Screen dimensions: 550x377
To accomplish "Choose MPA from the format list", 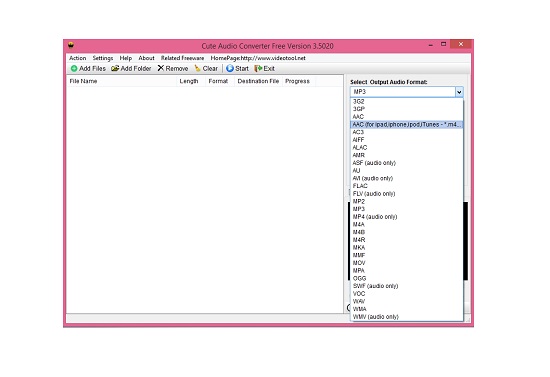I will tap(407, 271).
